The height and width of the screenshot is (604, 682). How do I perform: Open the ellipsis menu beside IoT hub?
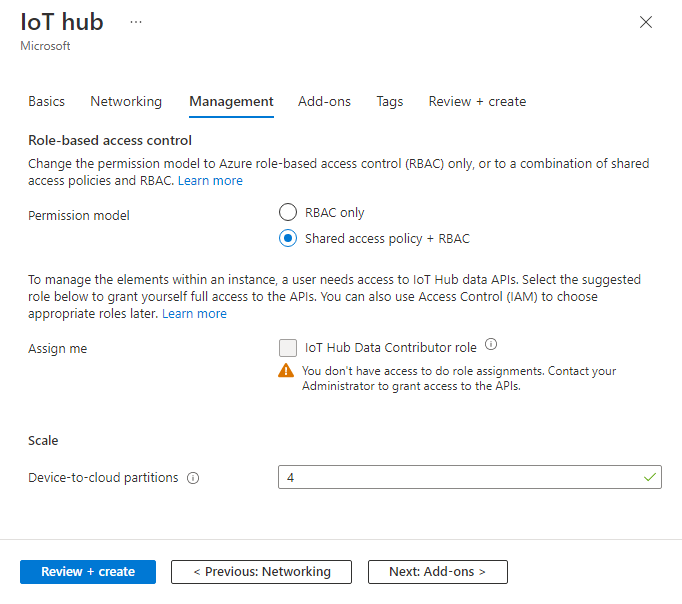click(x=136, y=22)
